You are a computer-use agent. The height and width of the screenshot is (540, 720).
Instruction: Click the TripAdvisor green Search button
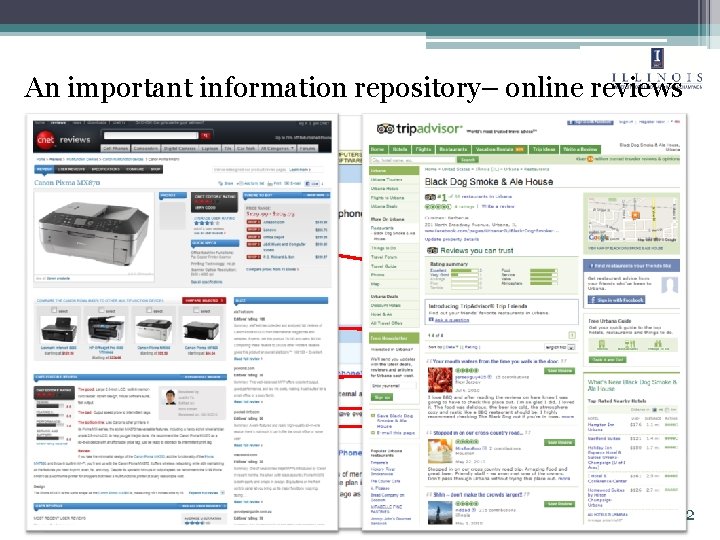[467, 160]
